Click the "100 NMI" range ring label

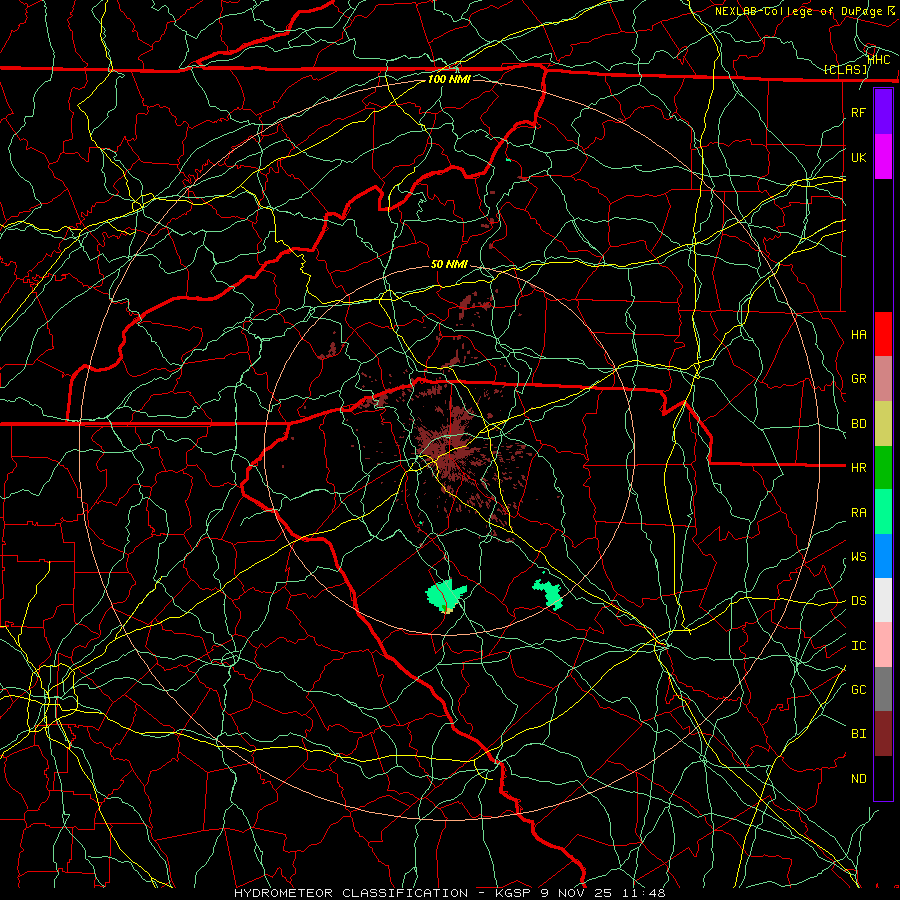[449, 79]
